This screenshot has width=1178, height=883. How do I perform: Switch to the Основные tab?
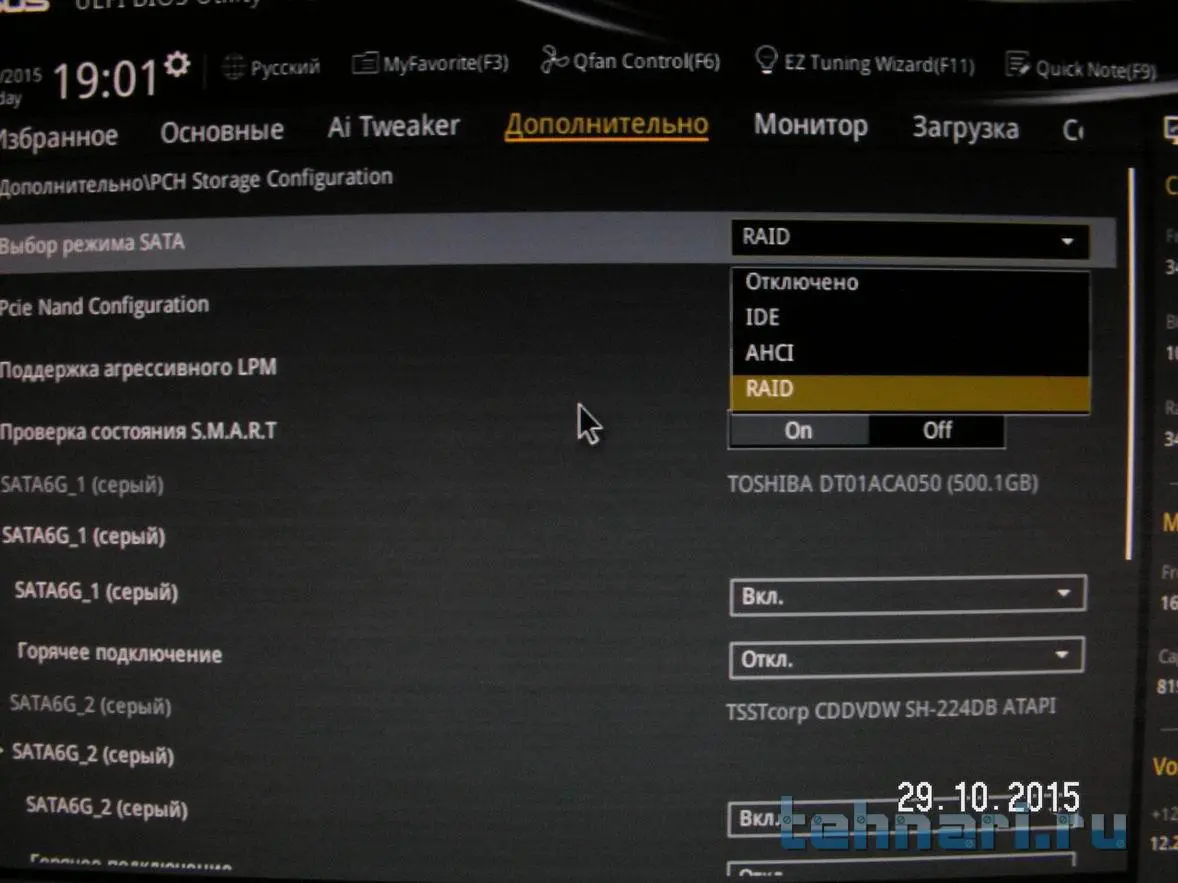tap(222, 132)
